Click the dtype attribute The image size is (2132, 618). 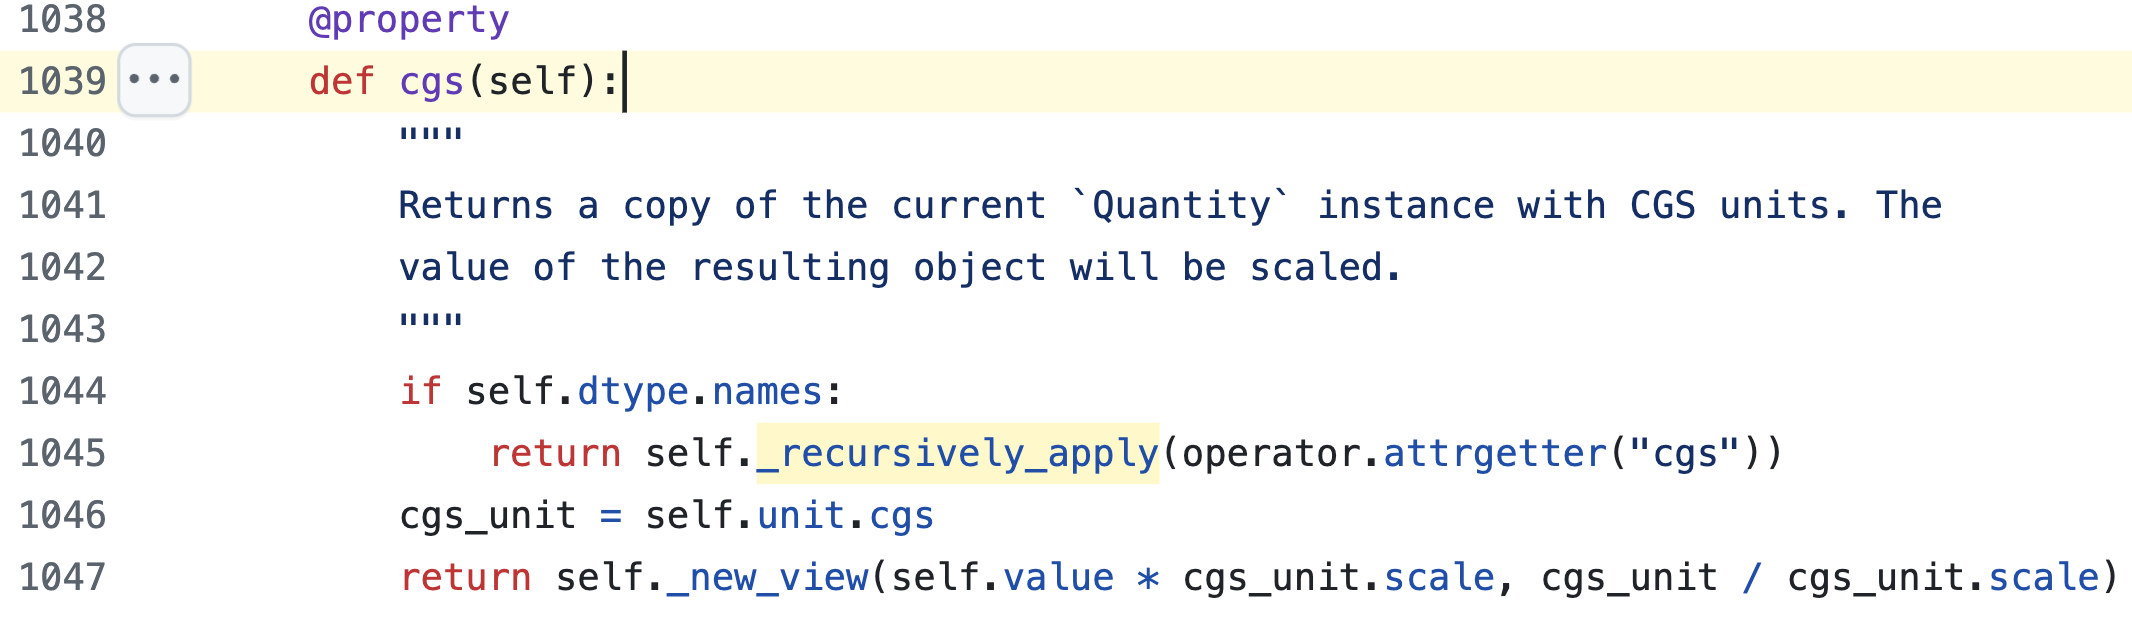pos(633,391)
